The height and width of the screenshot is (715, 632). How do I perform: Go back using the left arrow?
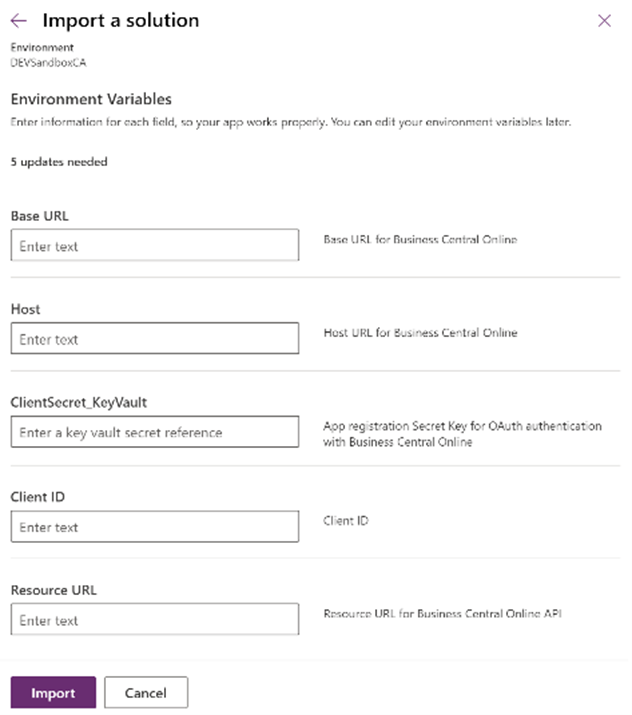pyautogui.click(x=18, y=21)
